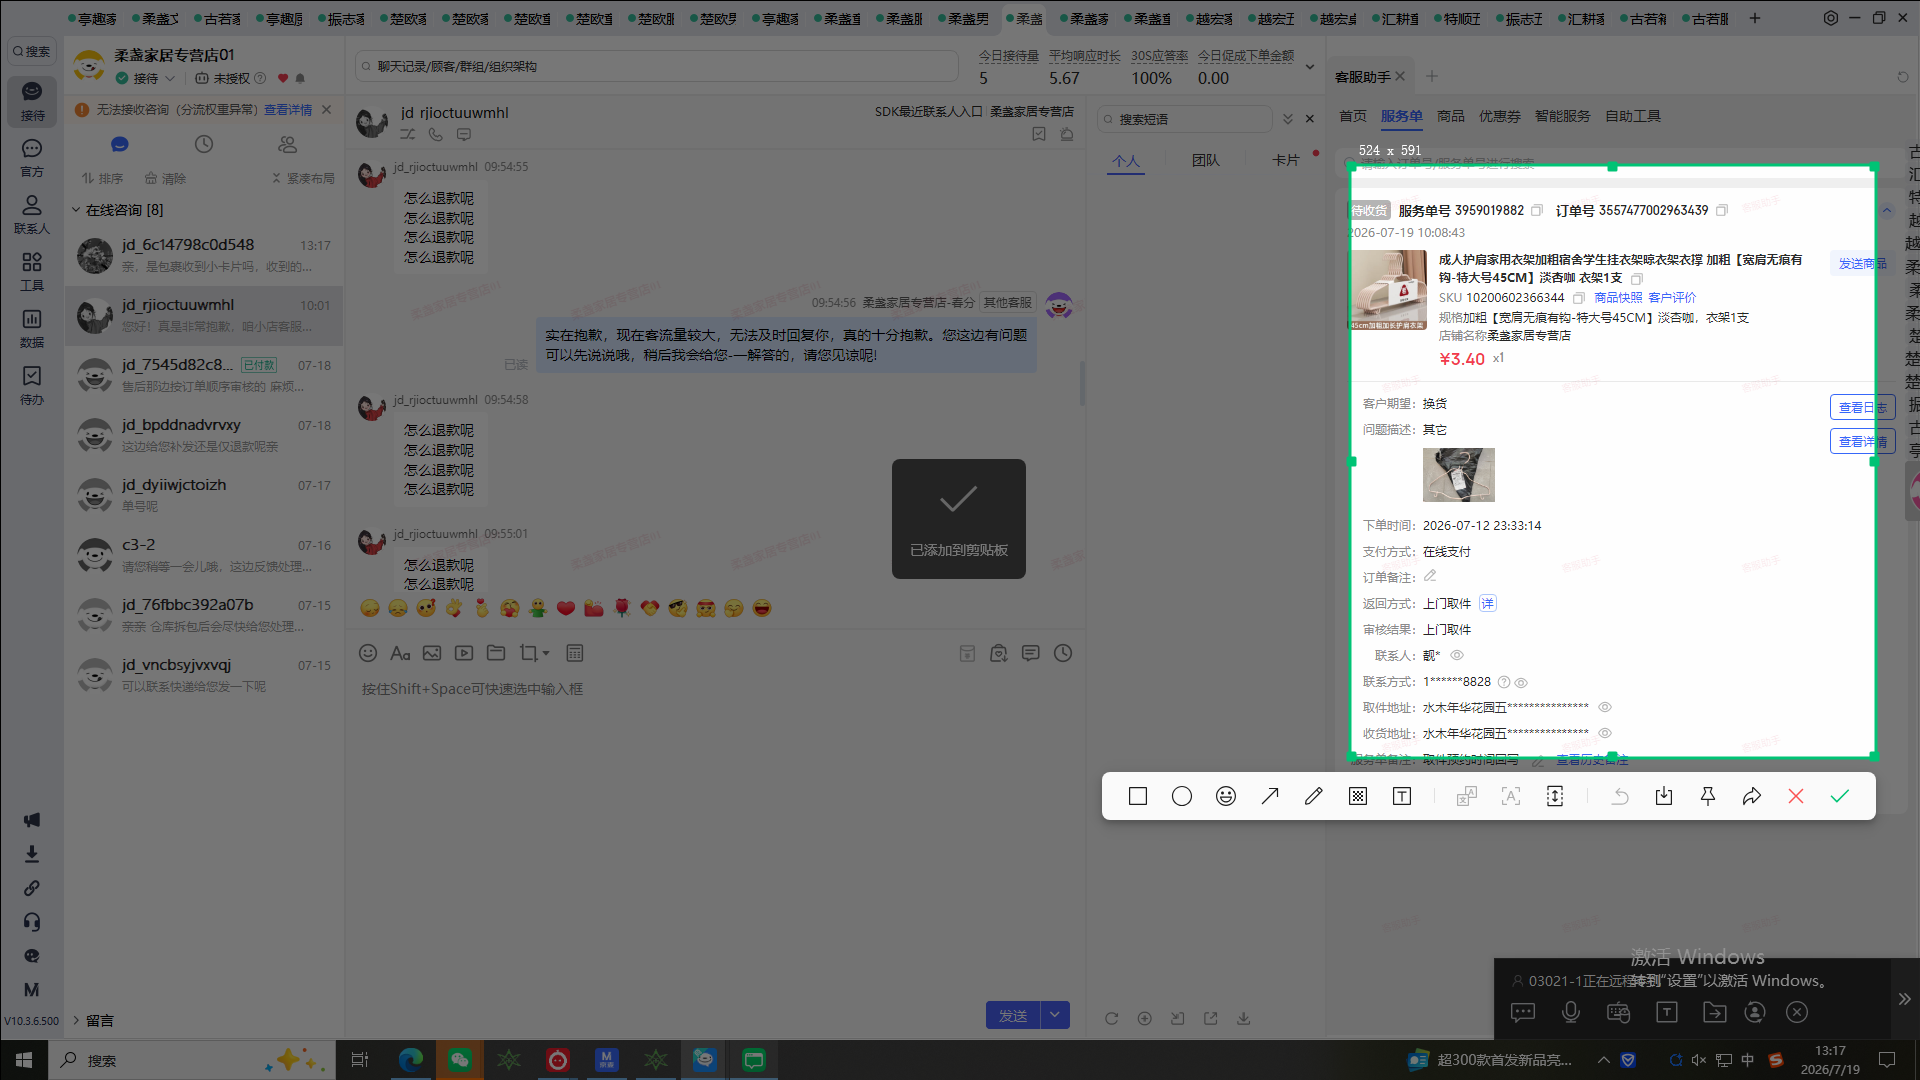Open the 工具 section in left sidebar

pyautogui.click(x=32, y=271)
